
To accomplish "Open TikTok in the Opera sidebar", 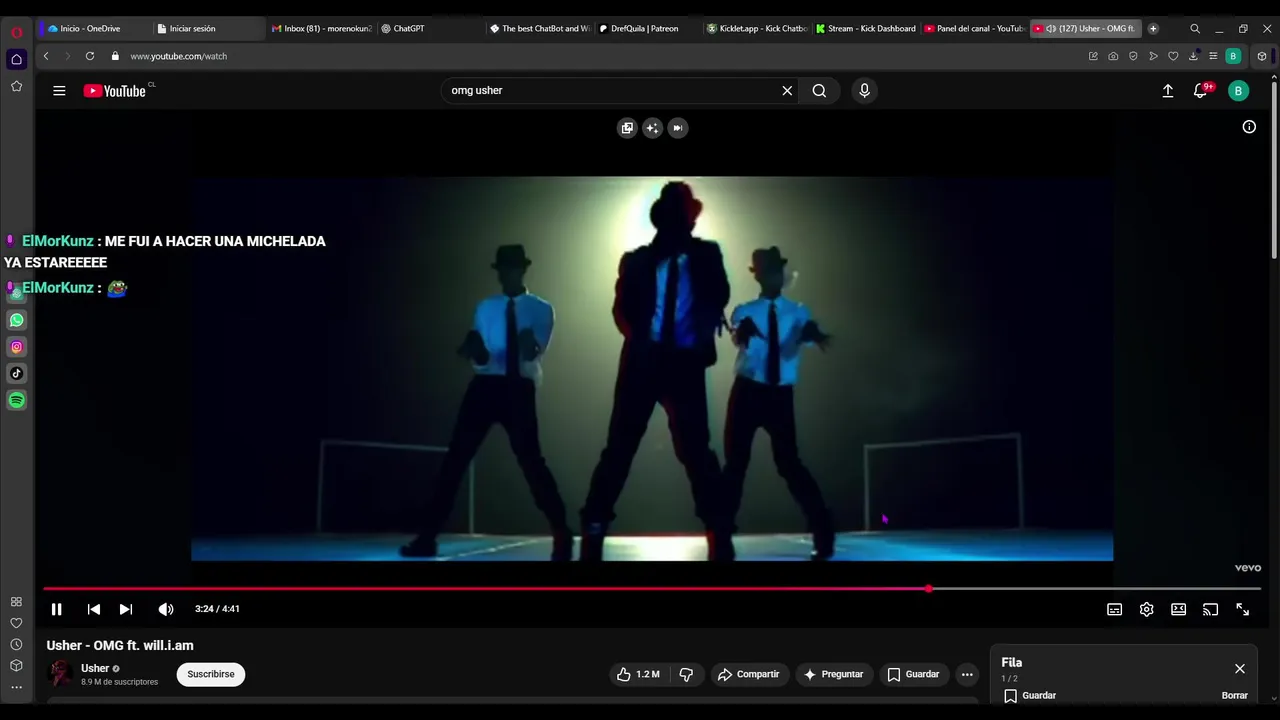I will click(16, 373).
